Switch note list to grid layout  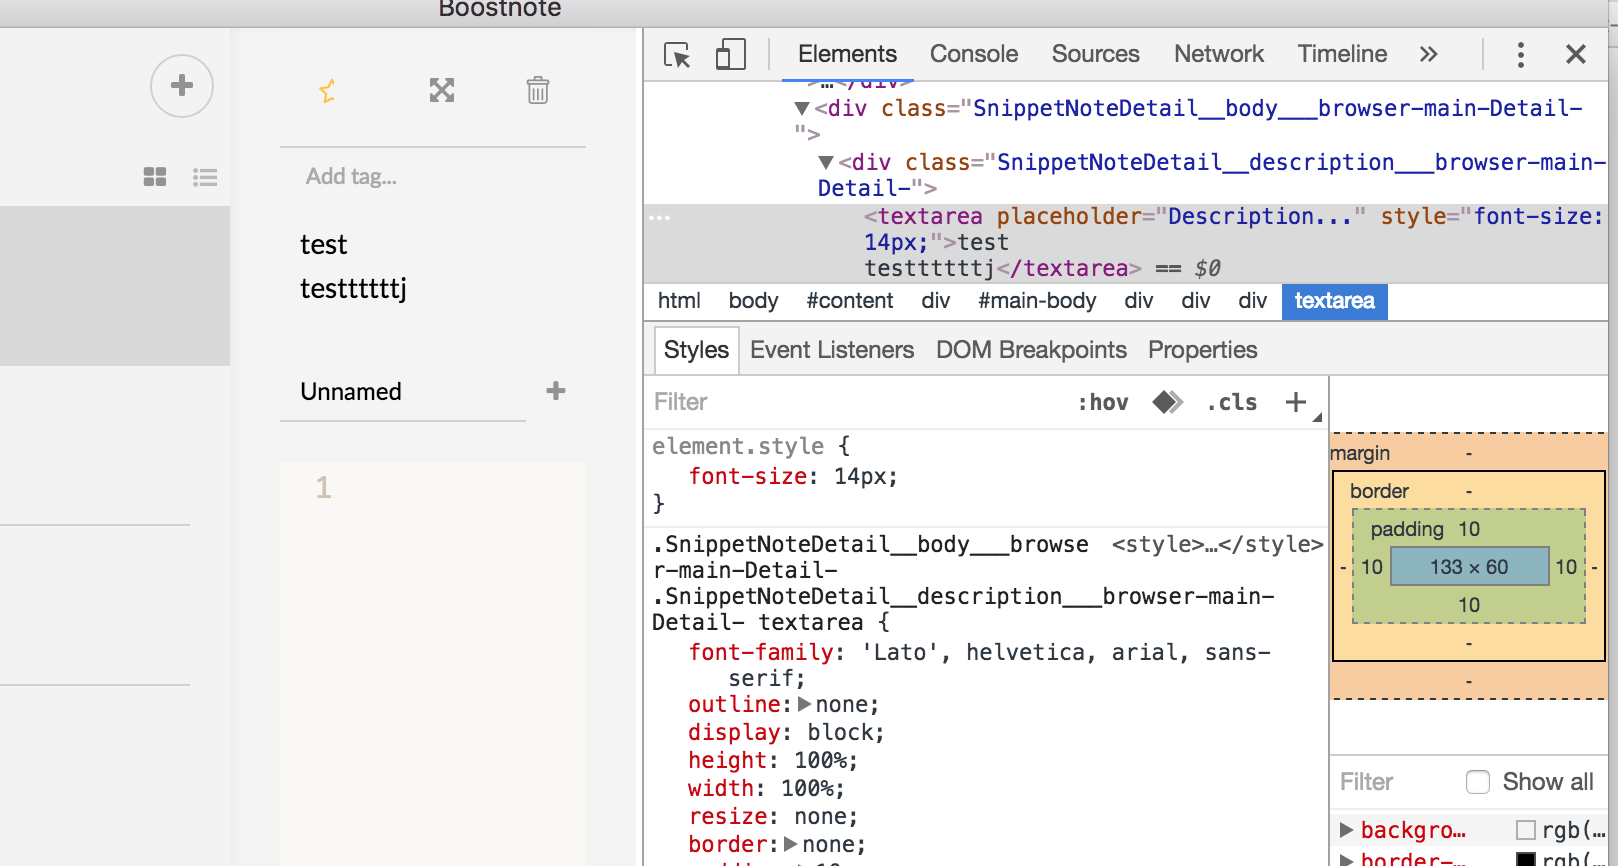coord(155,177)
